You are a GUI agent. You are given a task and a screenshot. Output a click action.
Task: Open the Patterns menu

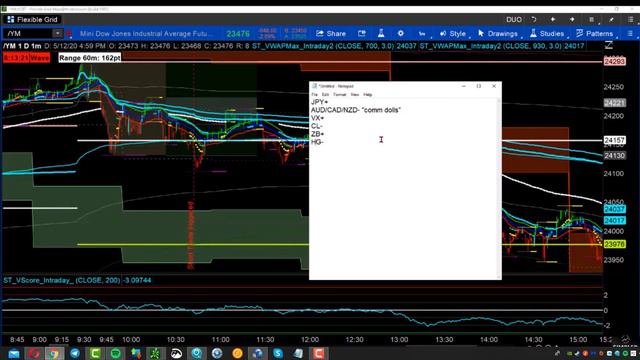click(x=594, y=33)
